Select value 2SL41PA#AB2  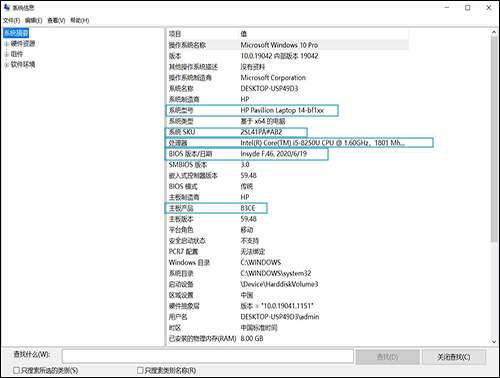261,132
